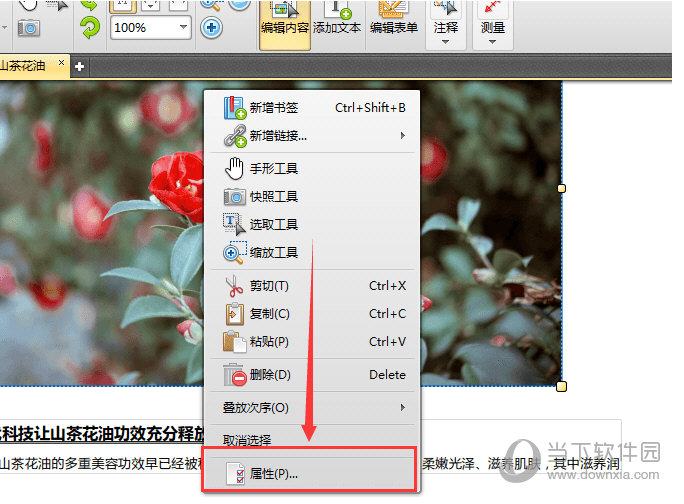Click 取消选择 deselect menu item

[x=312, y=440]
